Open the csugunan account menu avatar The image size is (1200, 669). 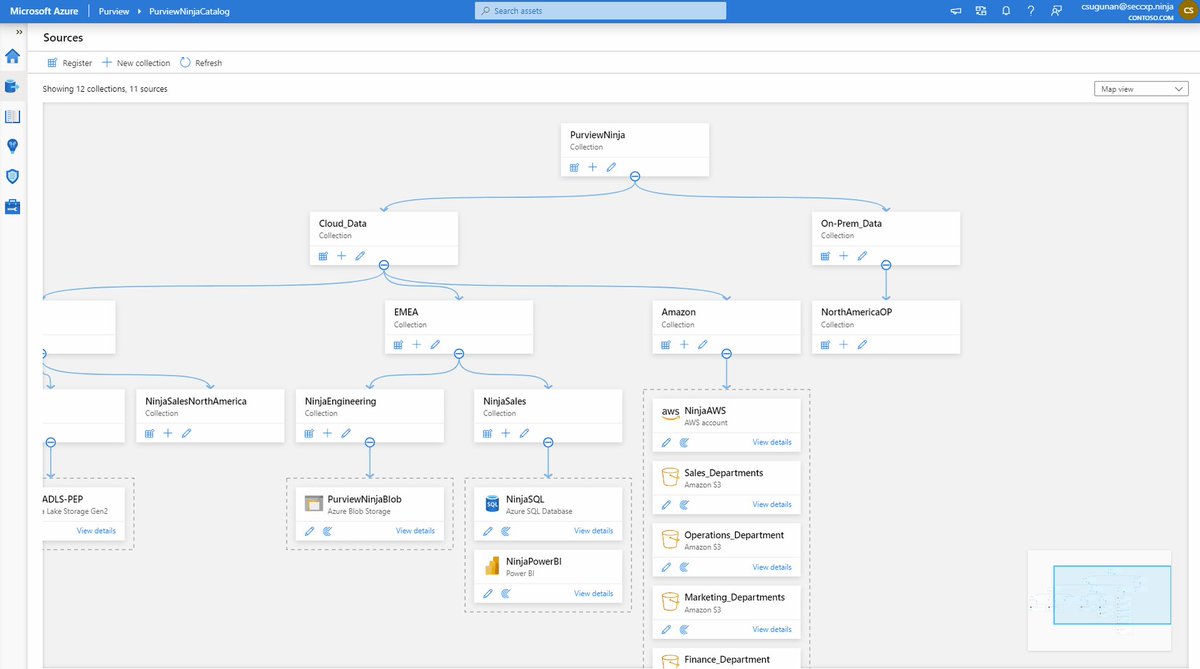[1187, 11]
